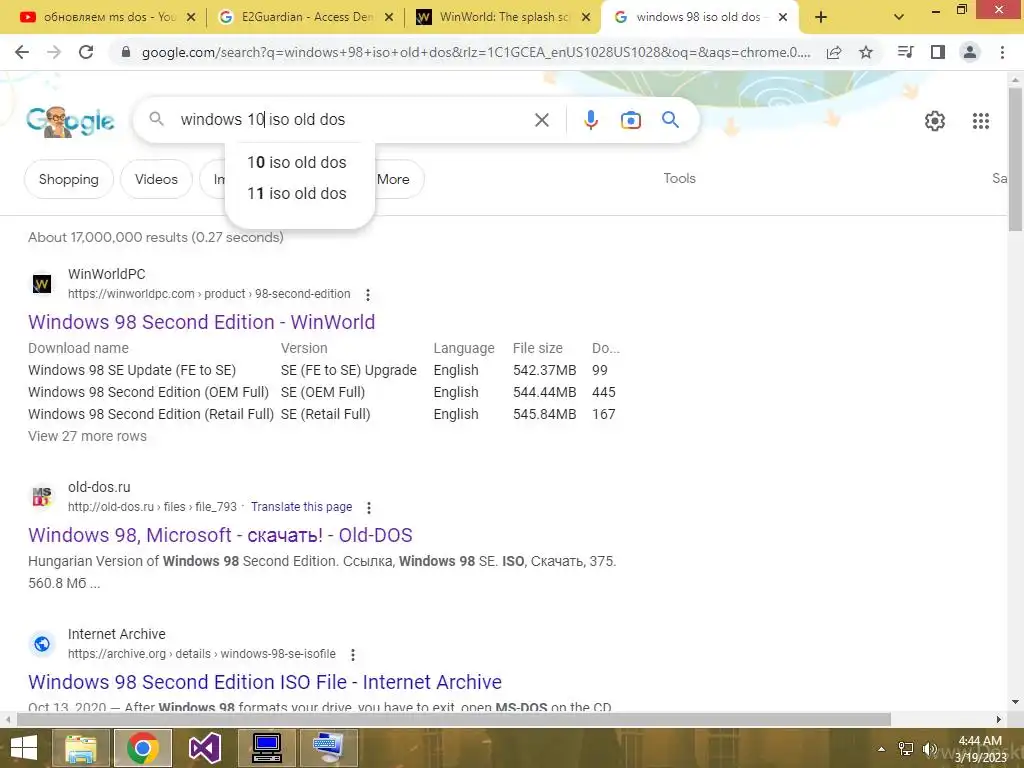
Task: Click the taskbar clock showing 4:44 AM
Action: (x=980, y=748)
